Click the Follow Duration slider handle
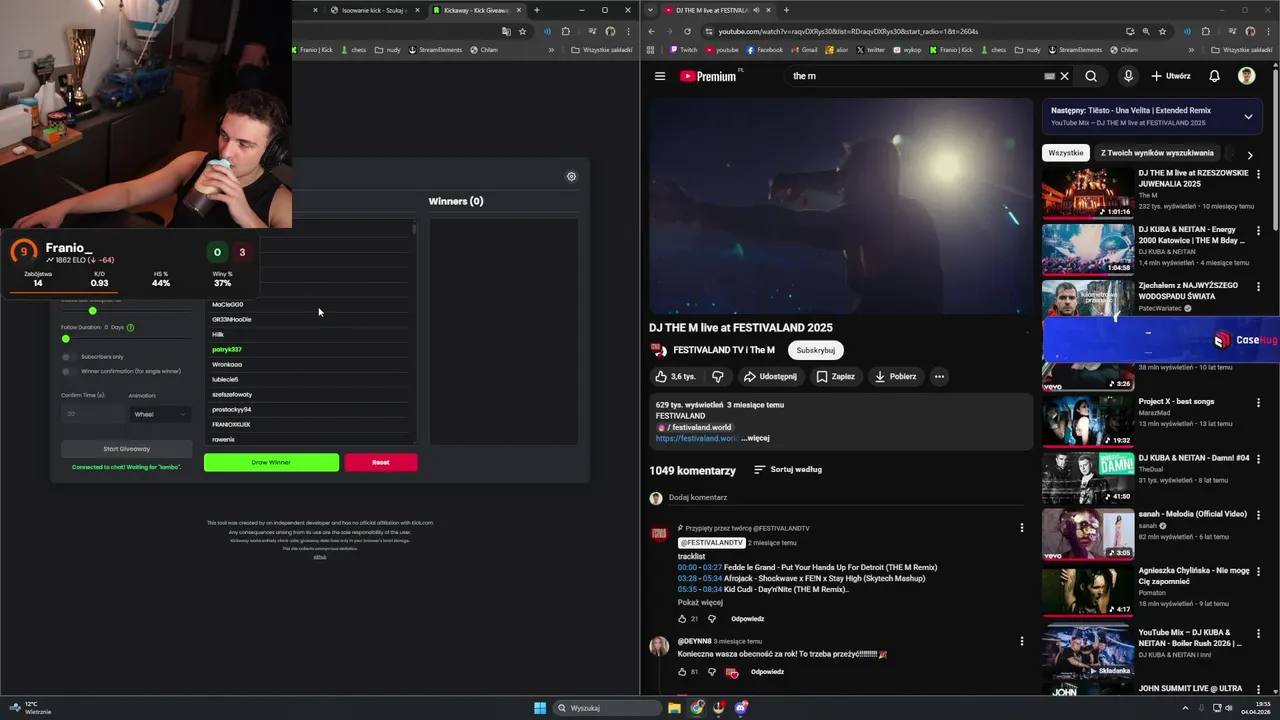Image resolution: width=1280 pixels, height=720 pixels. (66, 339)
